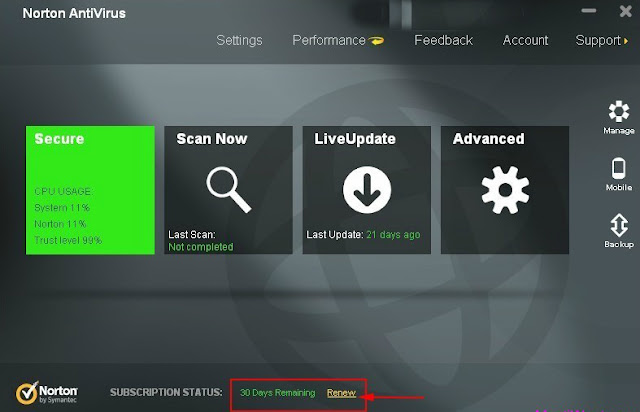This screenshot has height=412, width=640.
Task: Click the Not completed scan status
Action: click(x=201, y=247)
